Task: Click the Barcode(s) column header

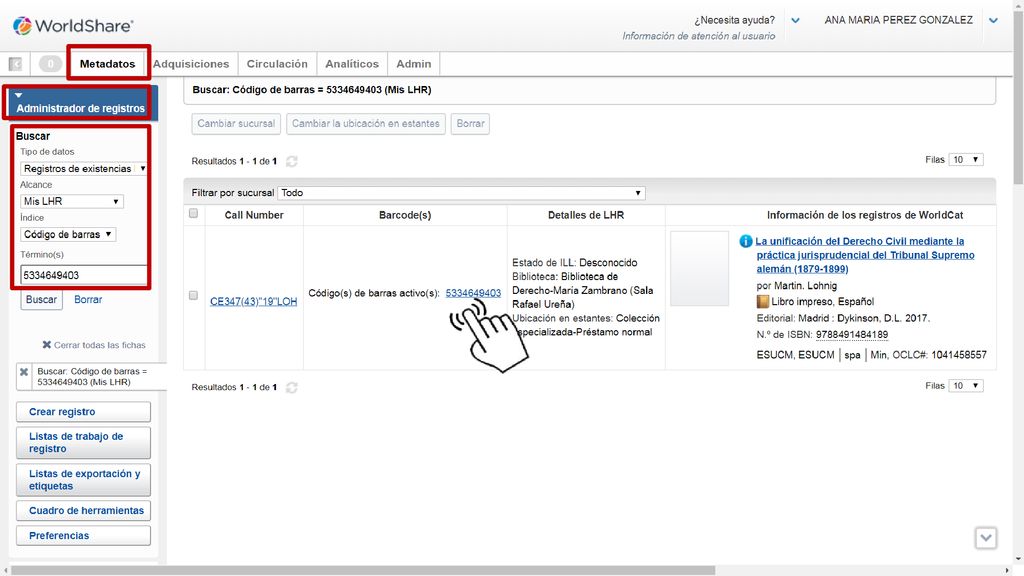Action: click(405, 215)
